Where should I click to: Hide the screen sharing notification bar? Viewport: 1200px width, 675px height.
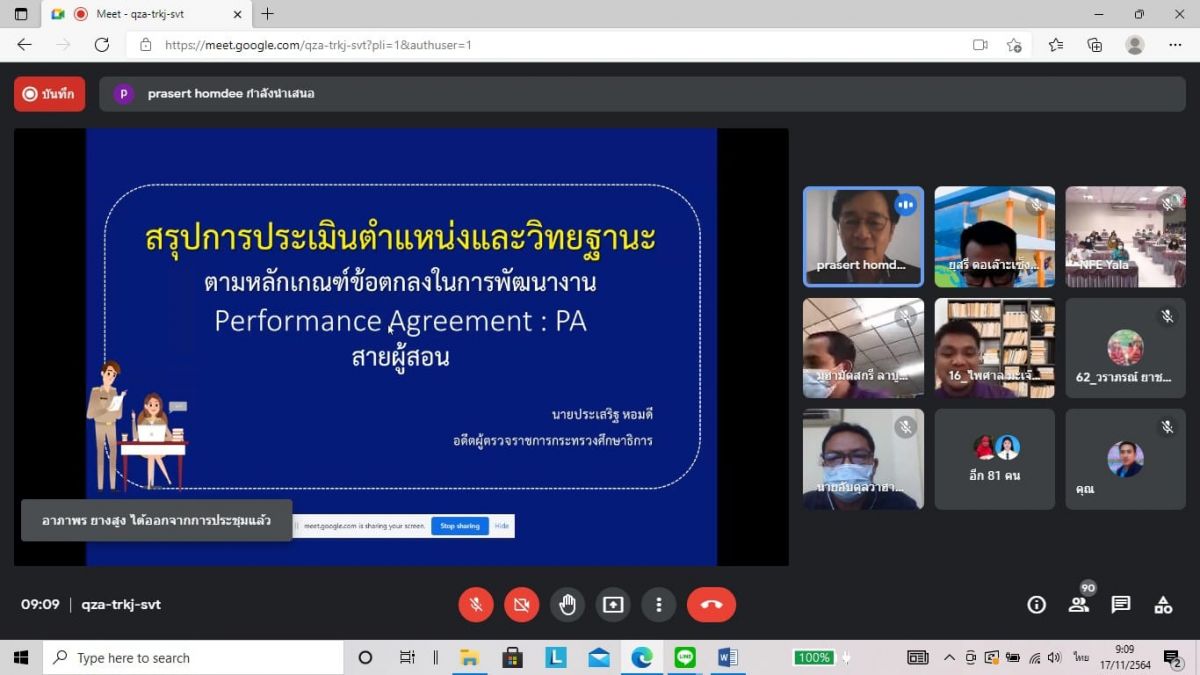502,526
